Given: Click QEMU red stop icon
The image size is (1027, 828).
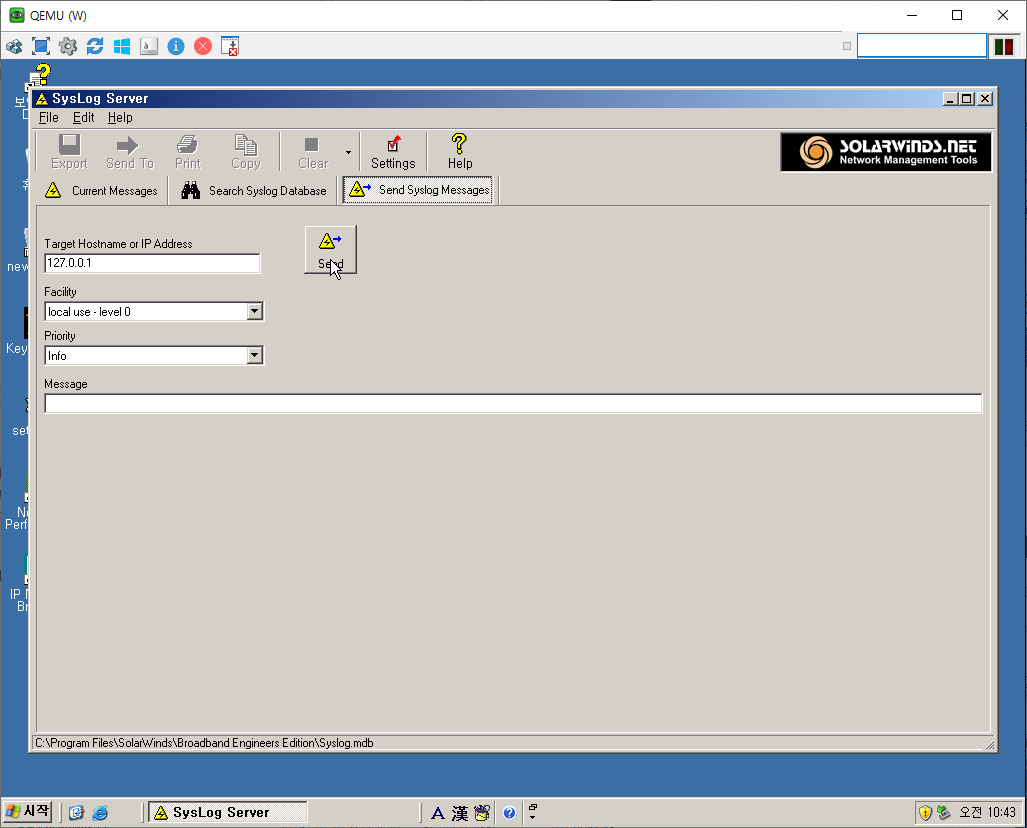Looking at the screenshot, I should click(x=203, y=46).
